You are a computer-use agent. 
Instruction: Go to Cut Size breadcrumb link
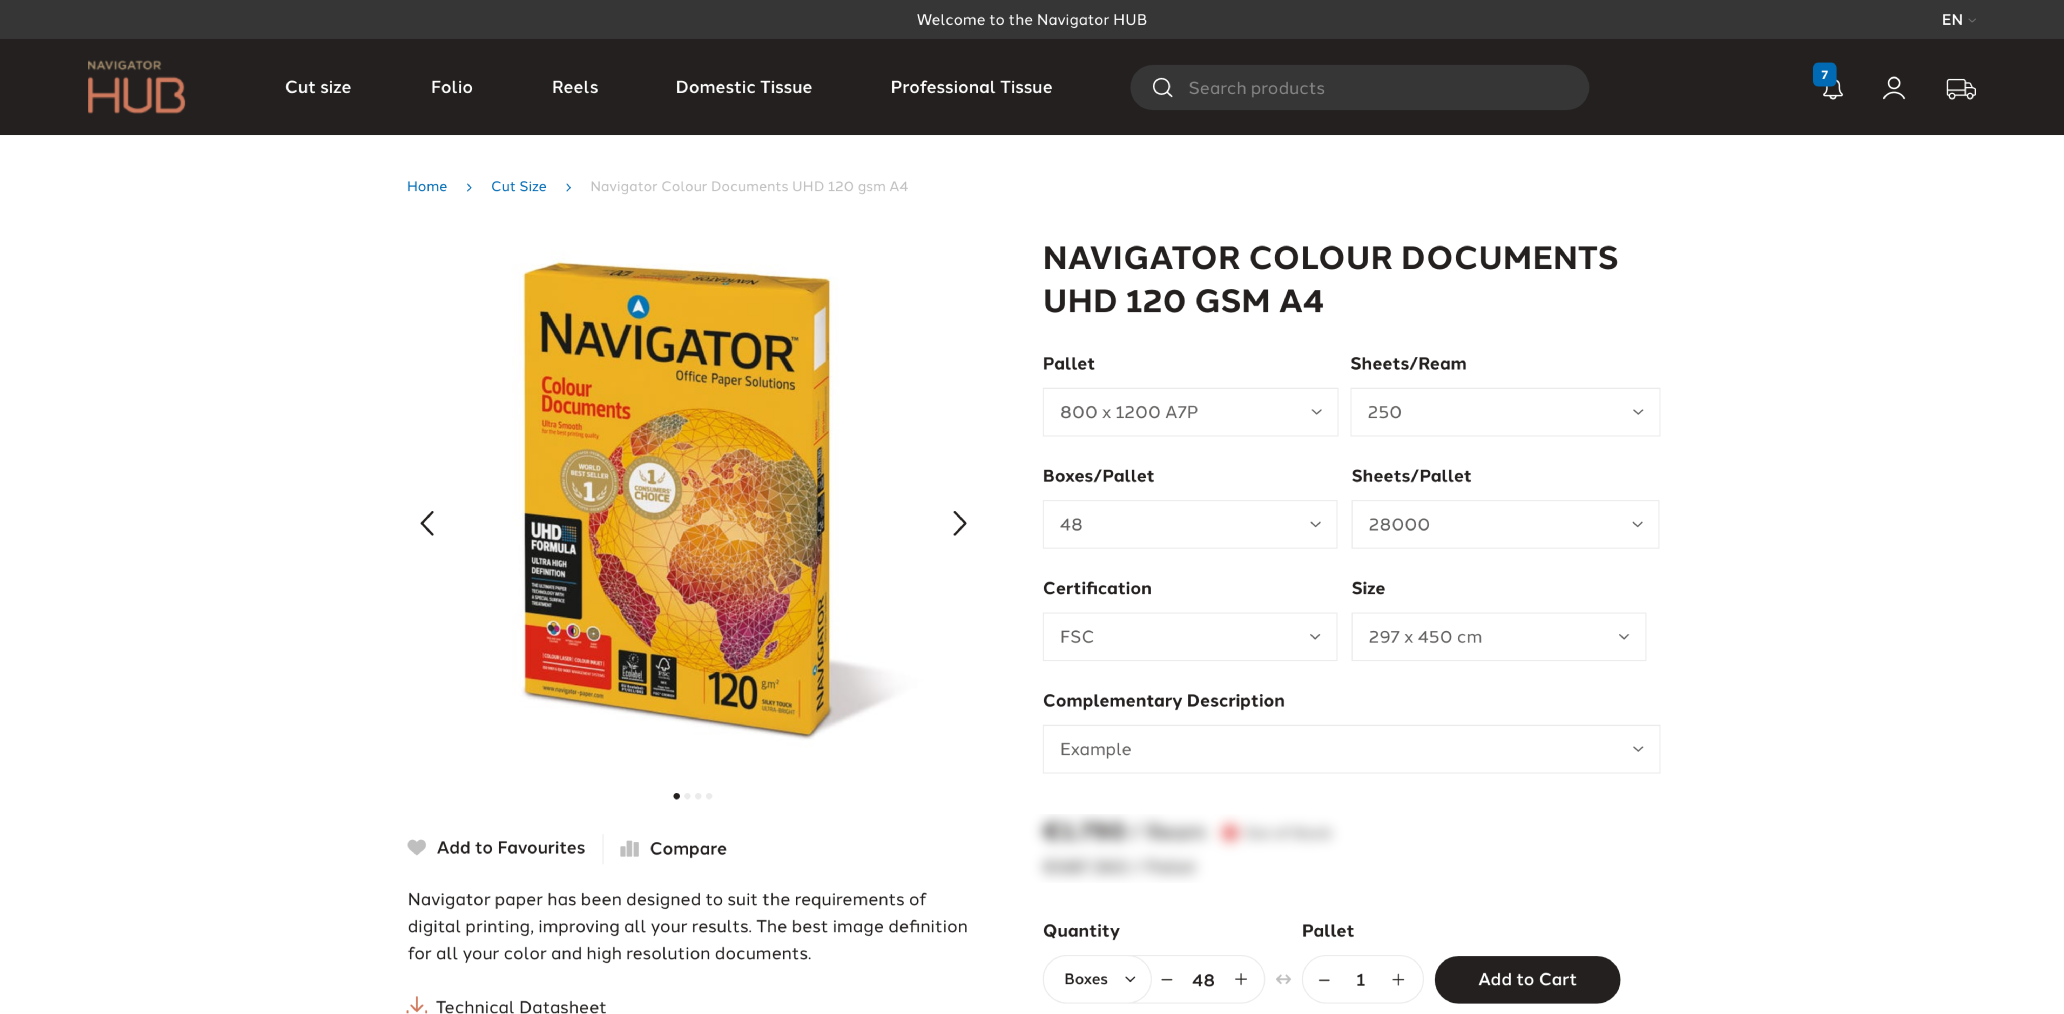pos(518,186)
